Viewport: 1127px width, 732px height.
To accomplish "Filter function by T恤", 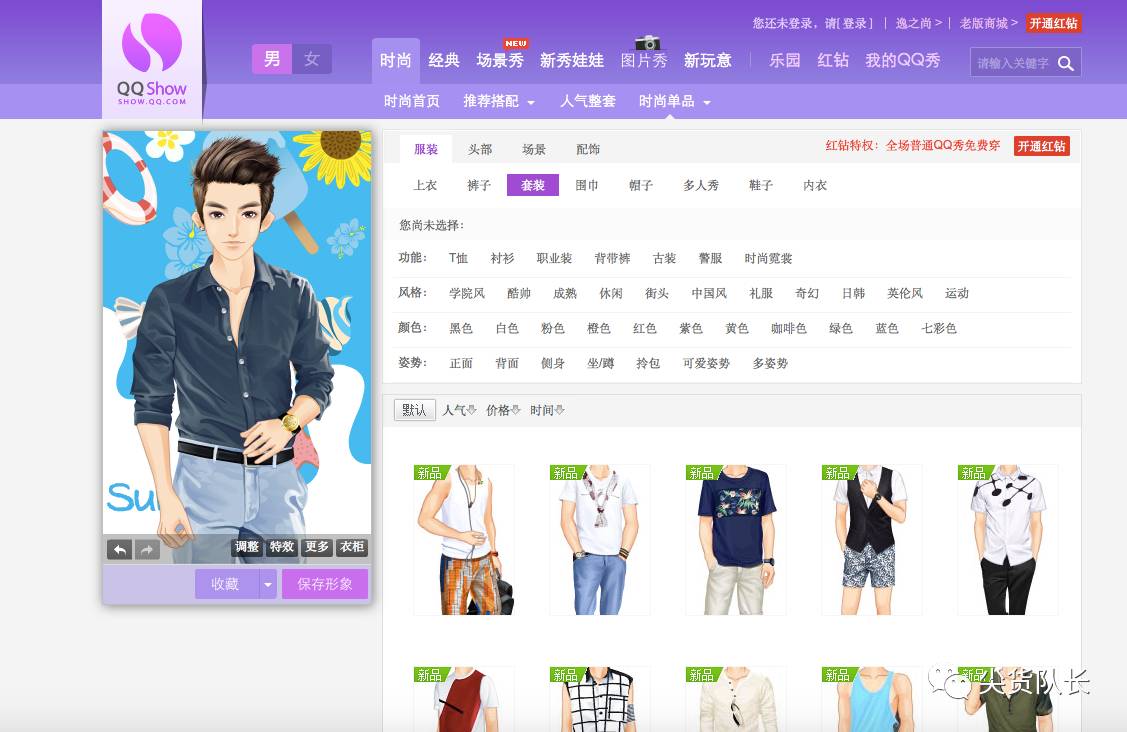I will click(x=458, y=258).
